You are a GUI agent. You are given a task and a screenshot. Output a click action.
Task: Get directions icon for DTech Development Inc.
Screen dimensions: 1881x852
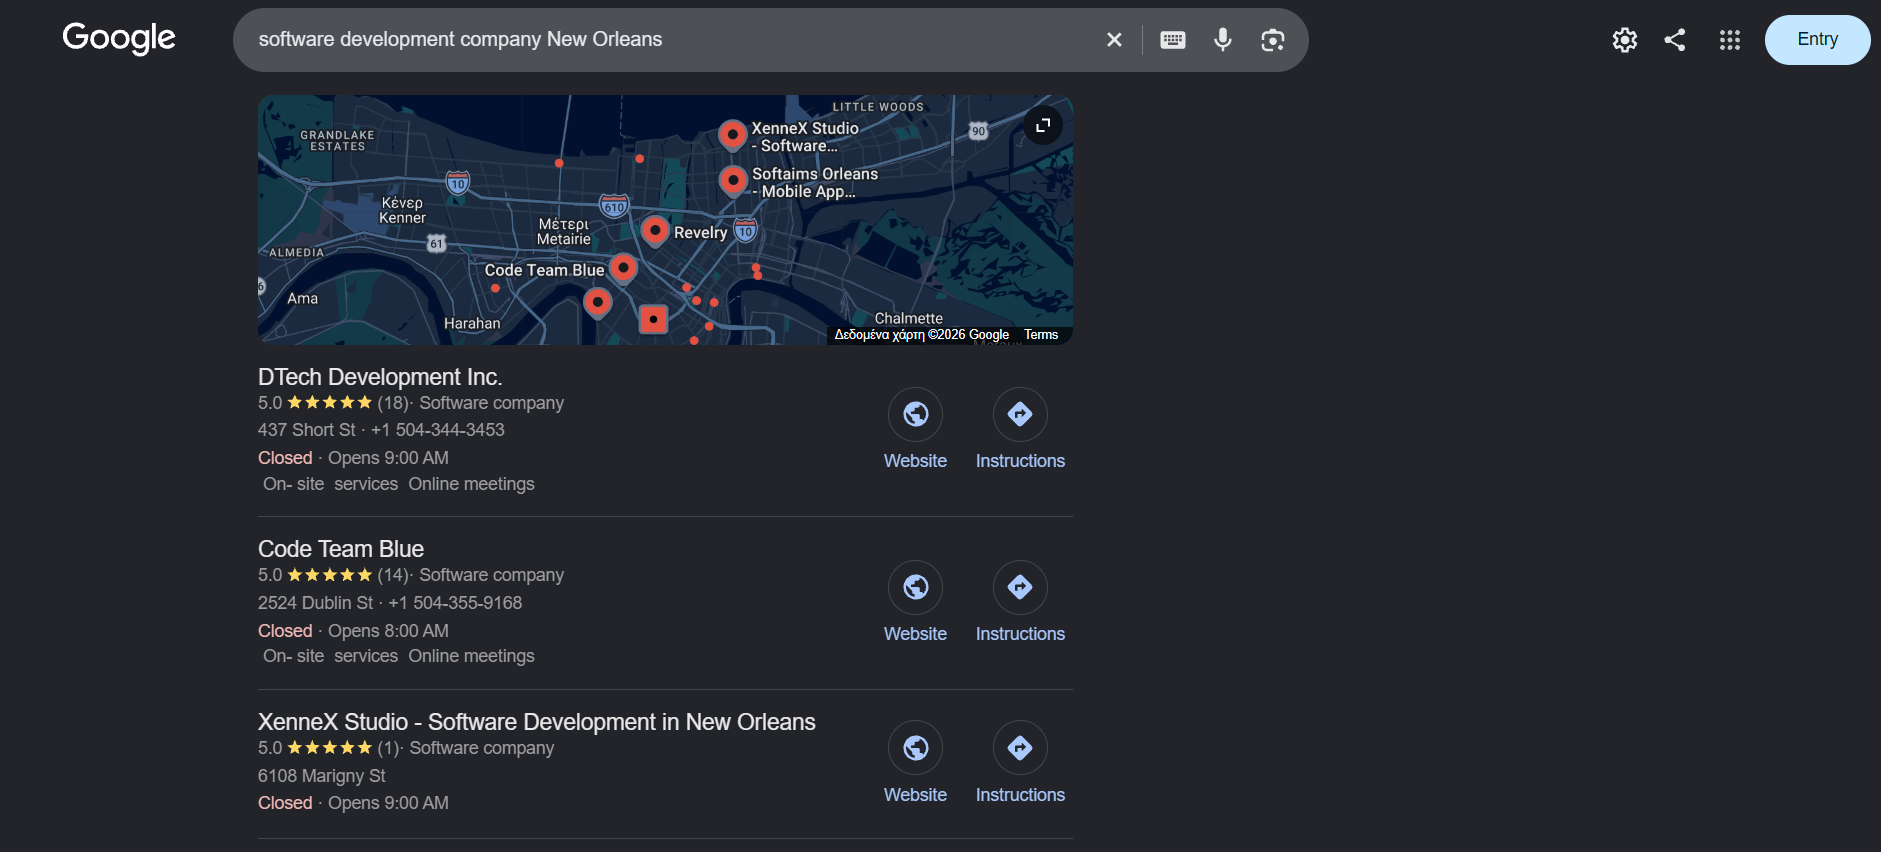[x=1020, y=414]
